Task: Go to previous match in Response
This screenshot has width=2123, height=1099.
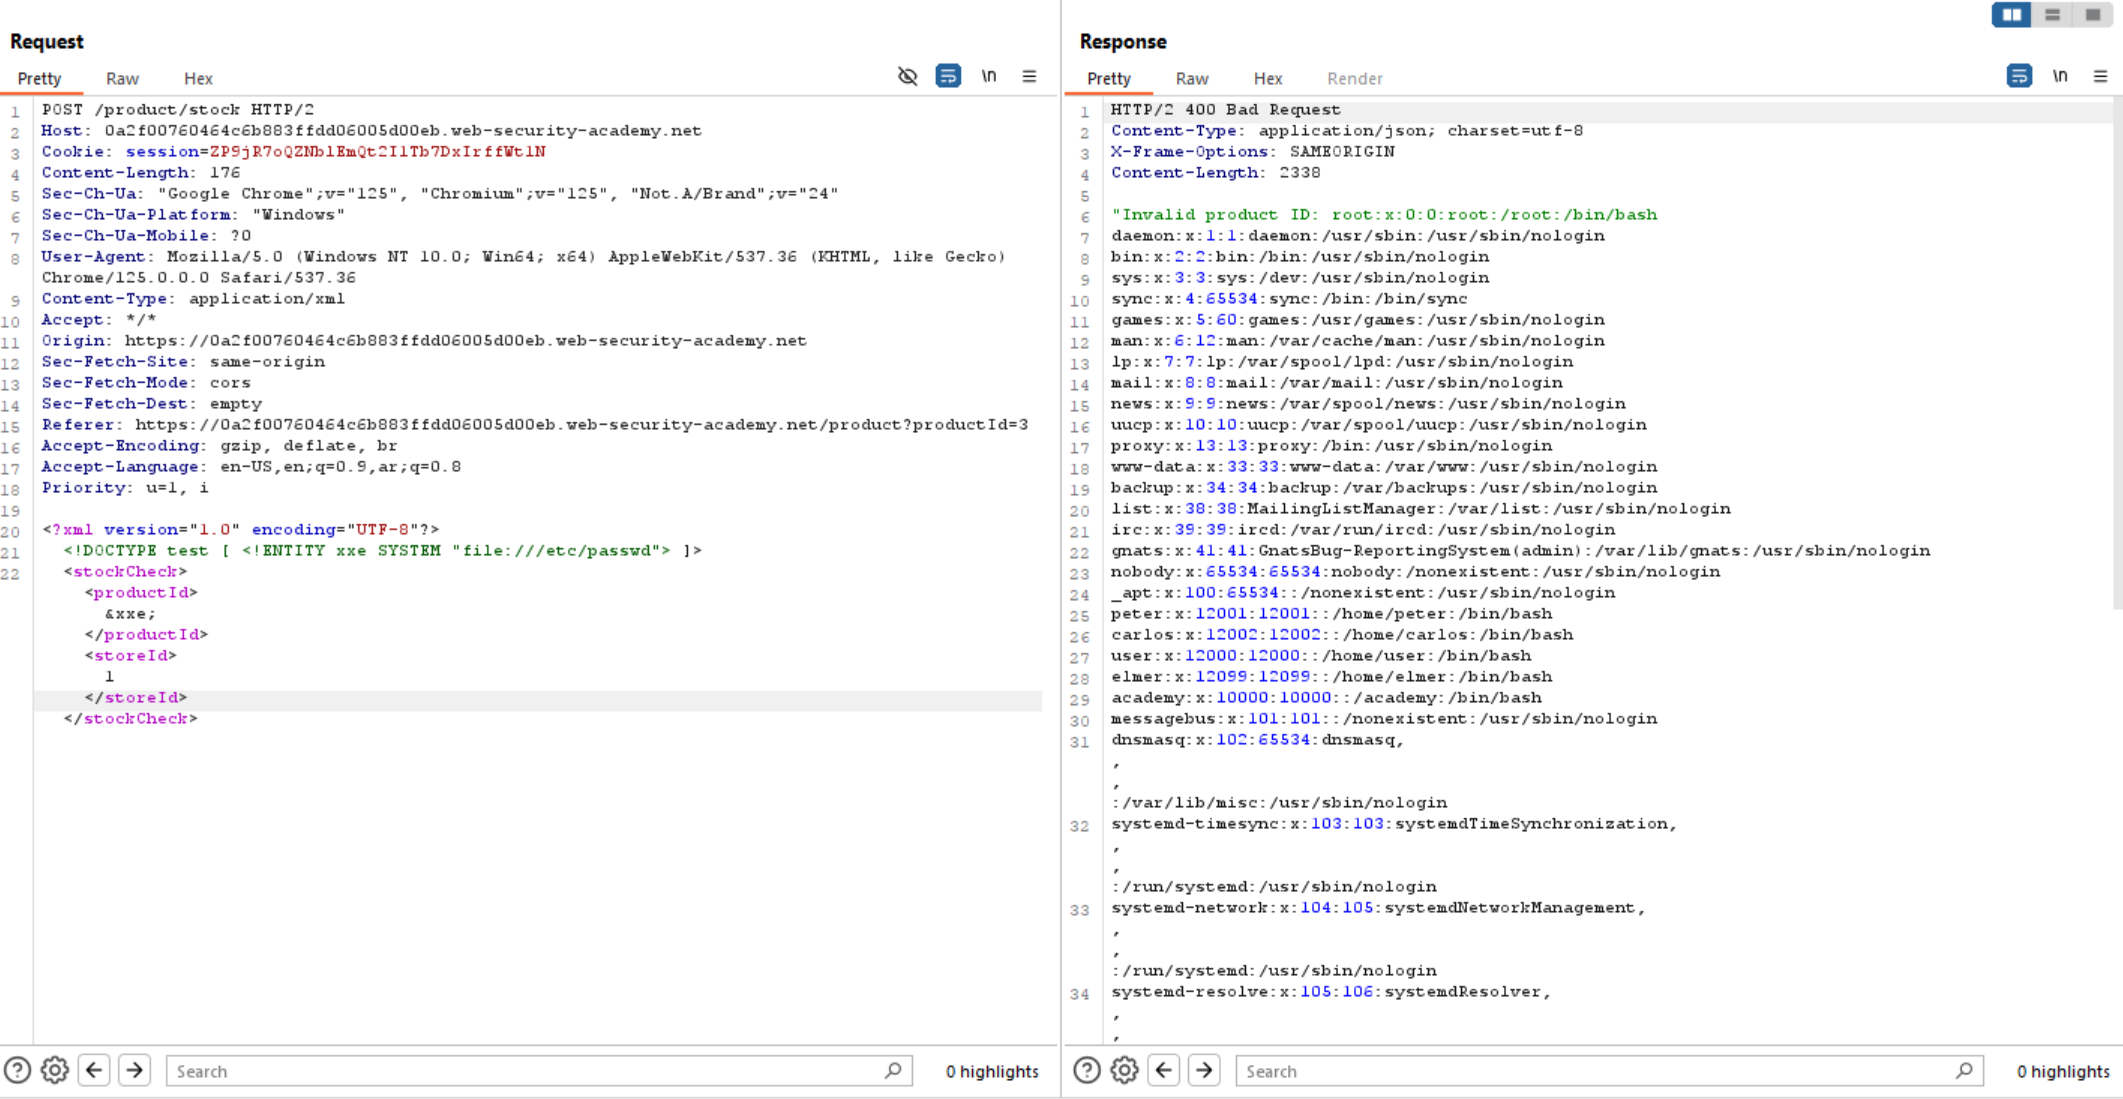Action: coord(1165,1070)
